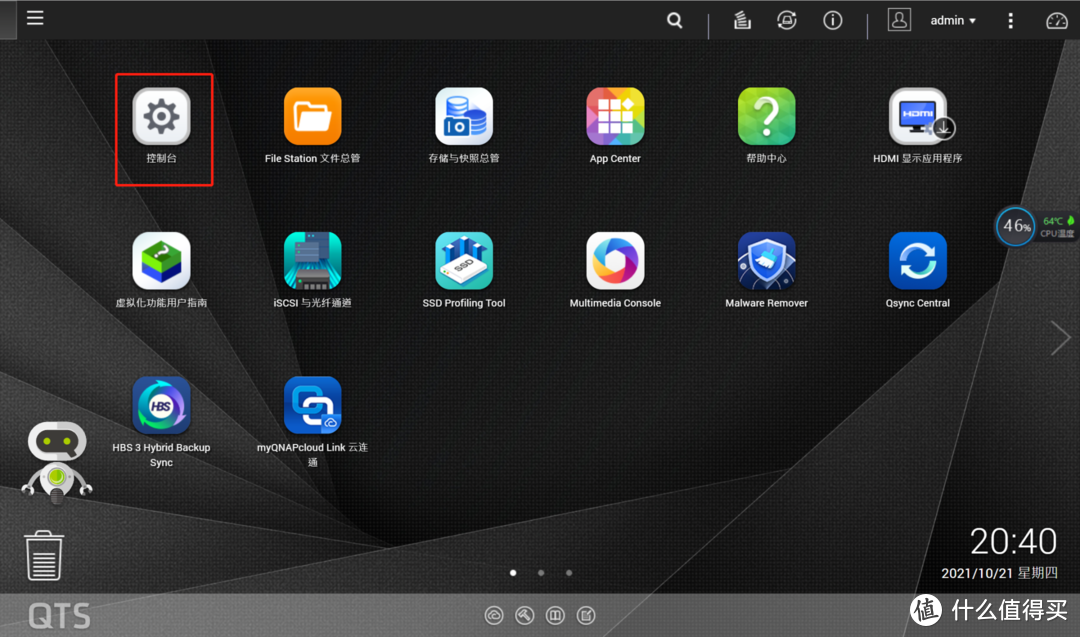Launch HBS 3 Hybrid Backup Sync
The width and height of the screenshot is (1080, 637).
pos(161,406)
